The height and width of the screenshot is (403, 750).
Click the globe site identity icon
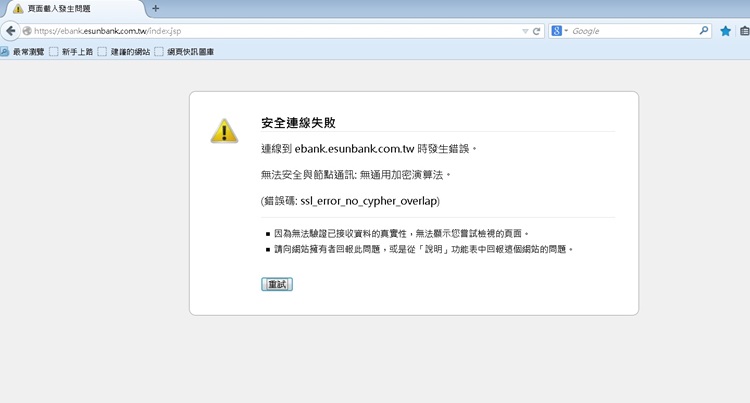tap(27, 31)
